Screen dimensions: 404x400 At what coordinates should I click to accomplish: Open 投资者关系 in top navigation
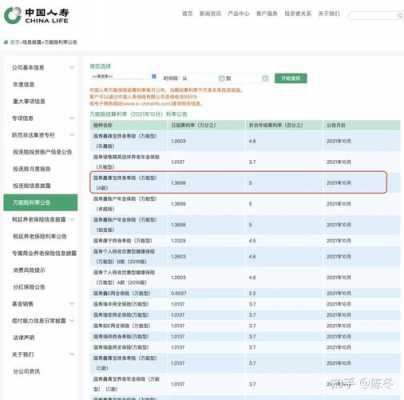pyautogui.click(x=298, y=13)
